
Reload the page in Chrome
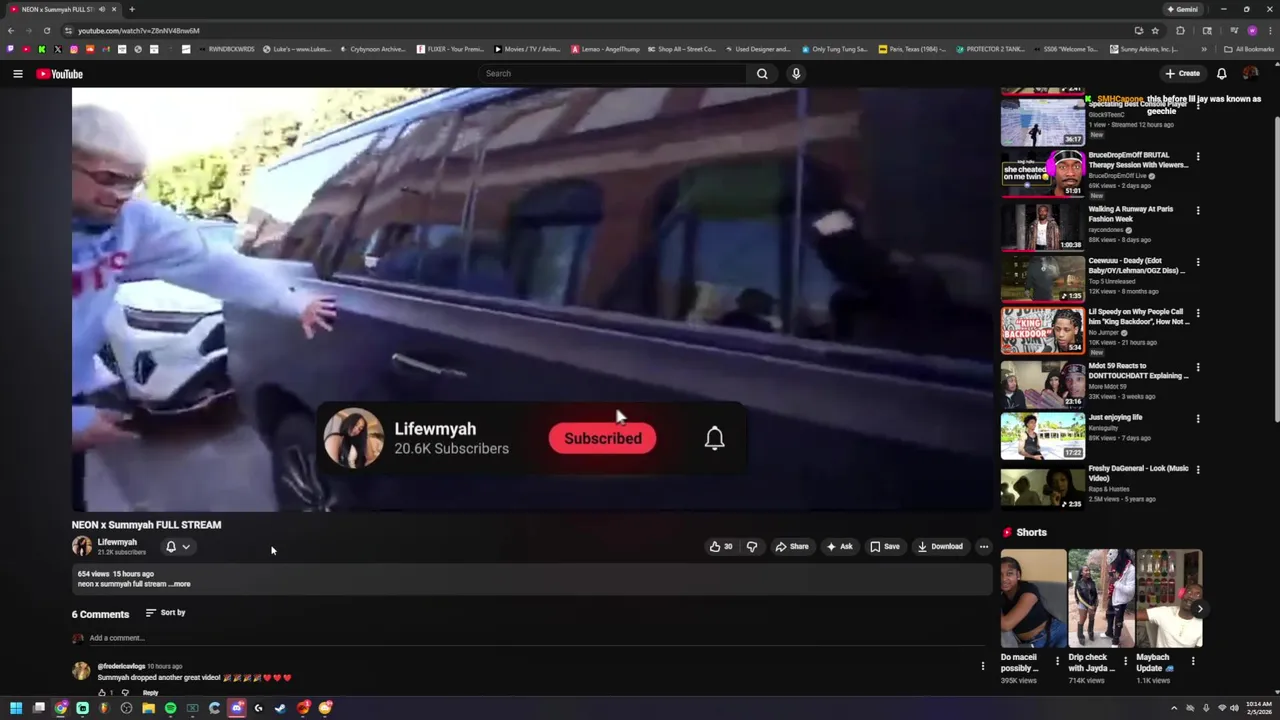pyautogui.click(x=46, y=31)
